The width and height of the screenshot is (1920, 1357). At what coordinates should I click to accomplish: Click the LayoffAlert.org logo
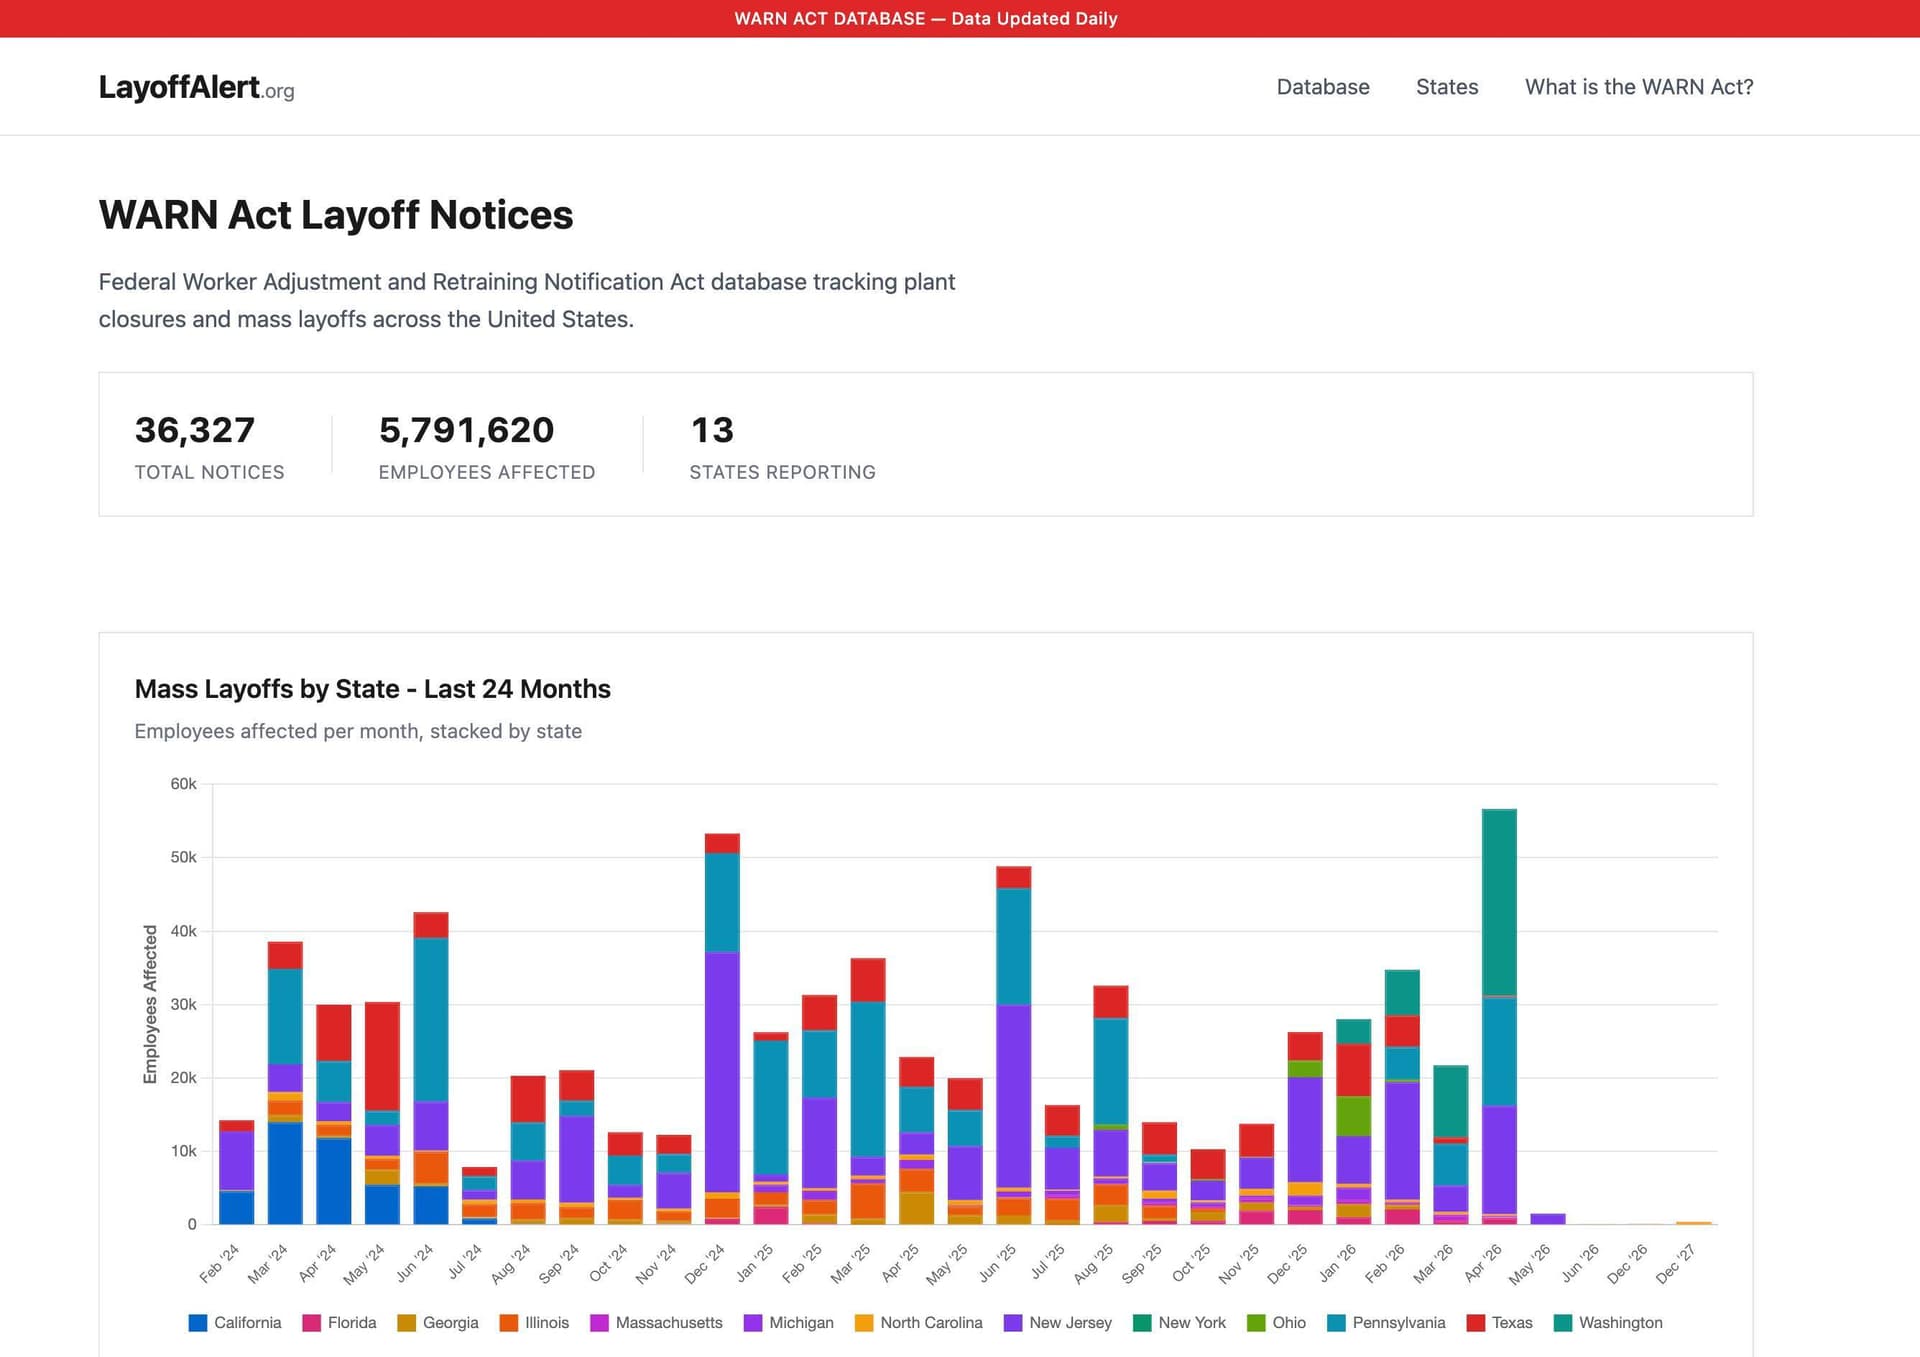coord(196,88)
